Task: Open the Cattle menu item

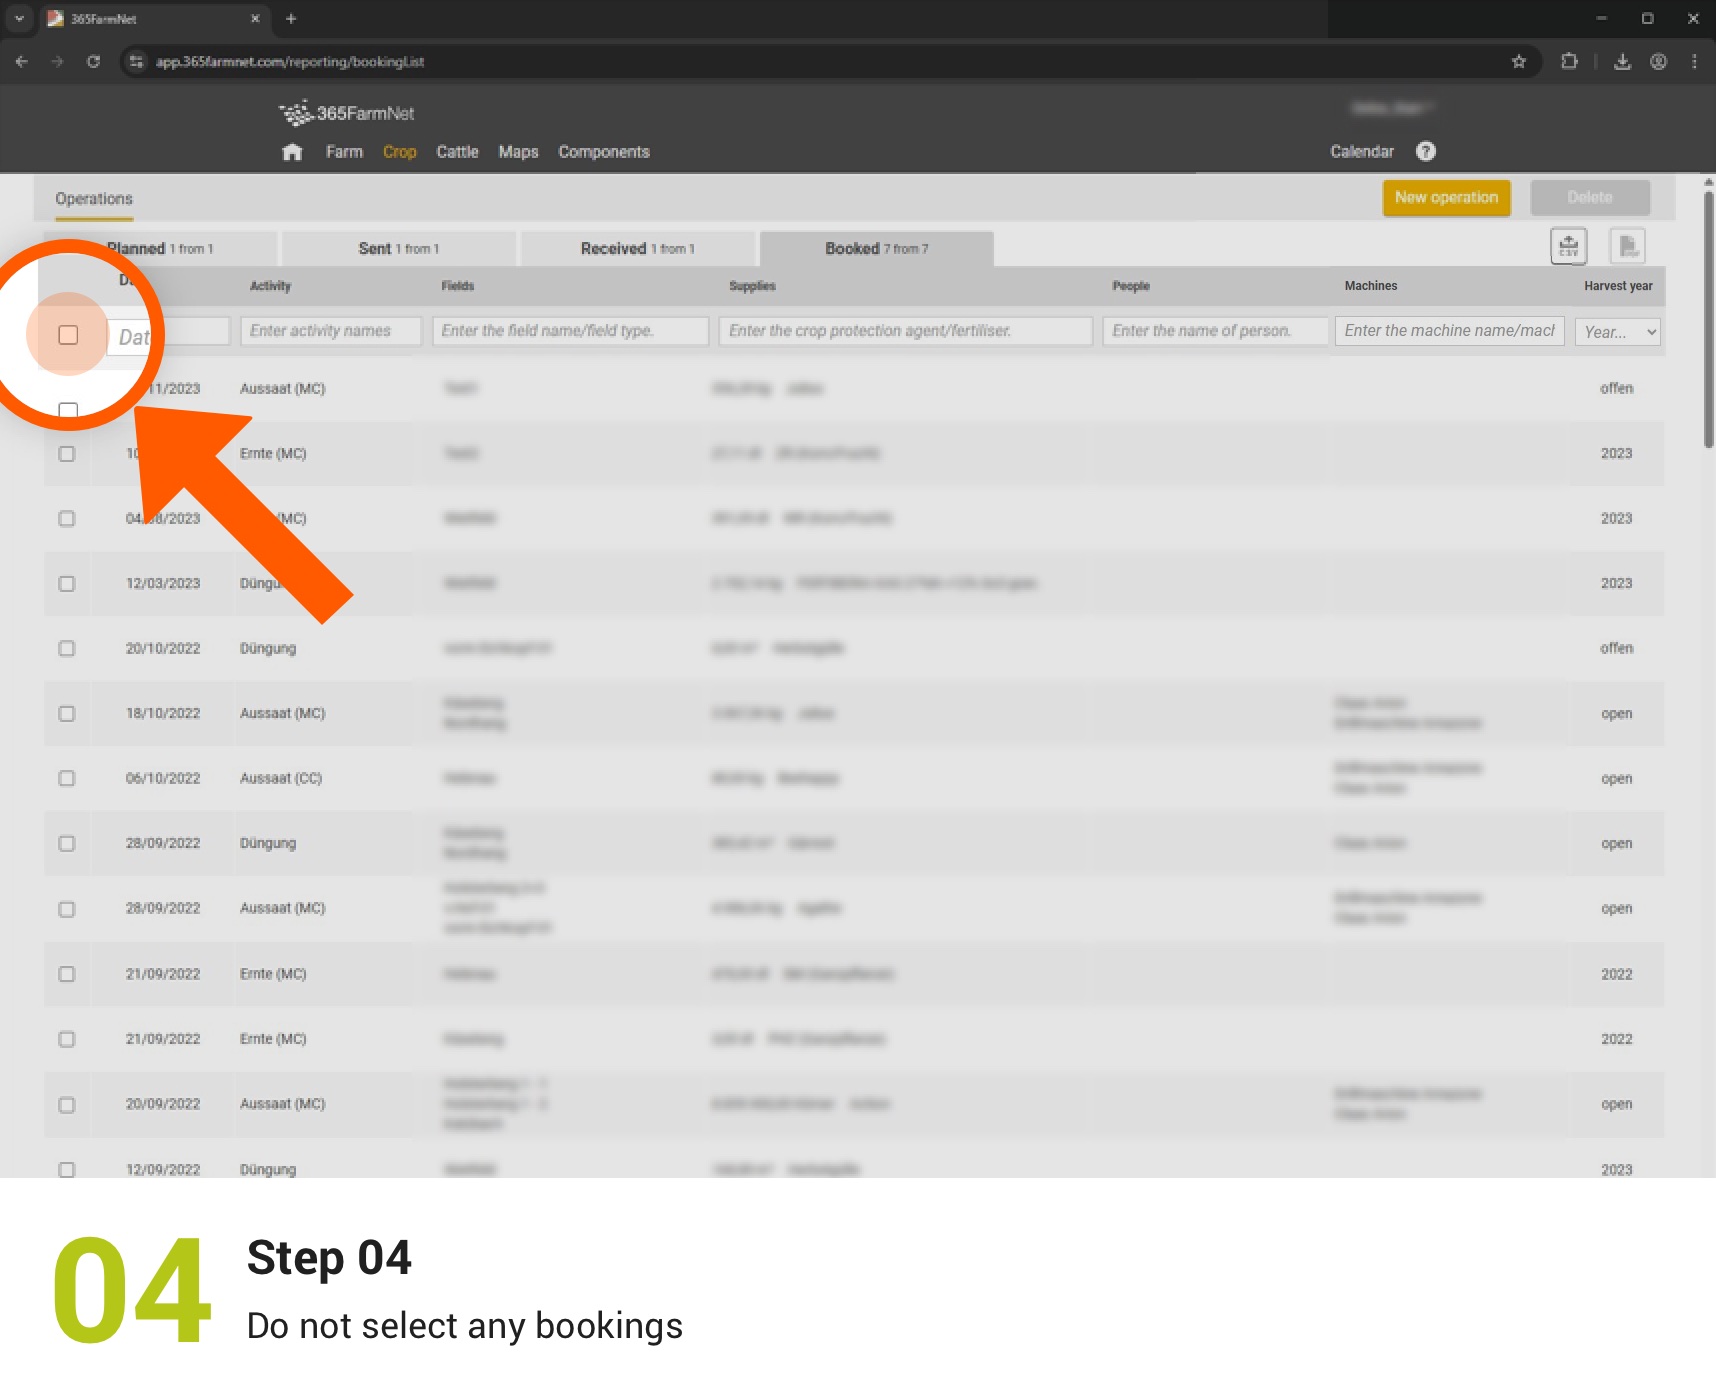Action: [x=456, y=151]
